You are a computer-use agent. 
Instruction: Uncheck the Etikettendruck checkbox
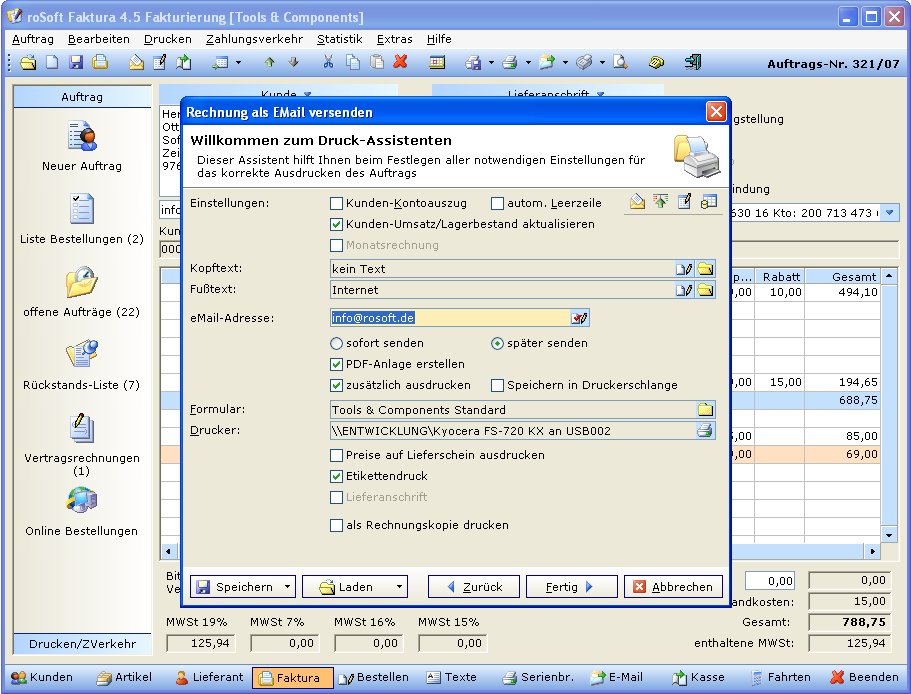point(337,476)
